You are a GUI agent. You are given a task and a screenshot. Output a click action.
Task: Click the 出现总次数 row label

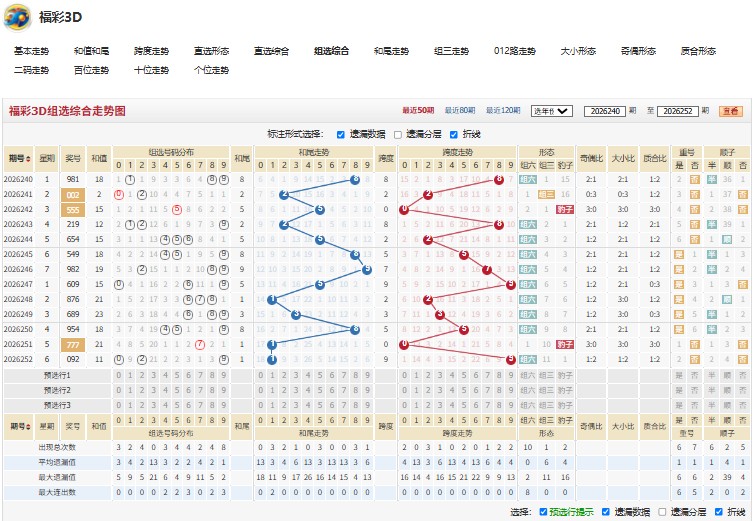pyautogui.click(x=57, y=447)
